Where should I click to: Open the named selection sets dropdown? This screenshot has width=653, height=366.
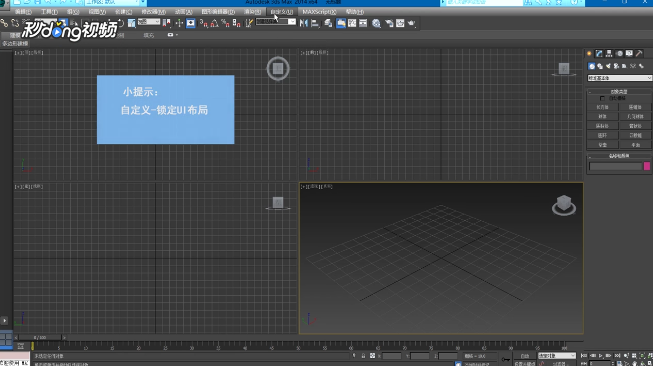(x=276, y=22)
